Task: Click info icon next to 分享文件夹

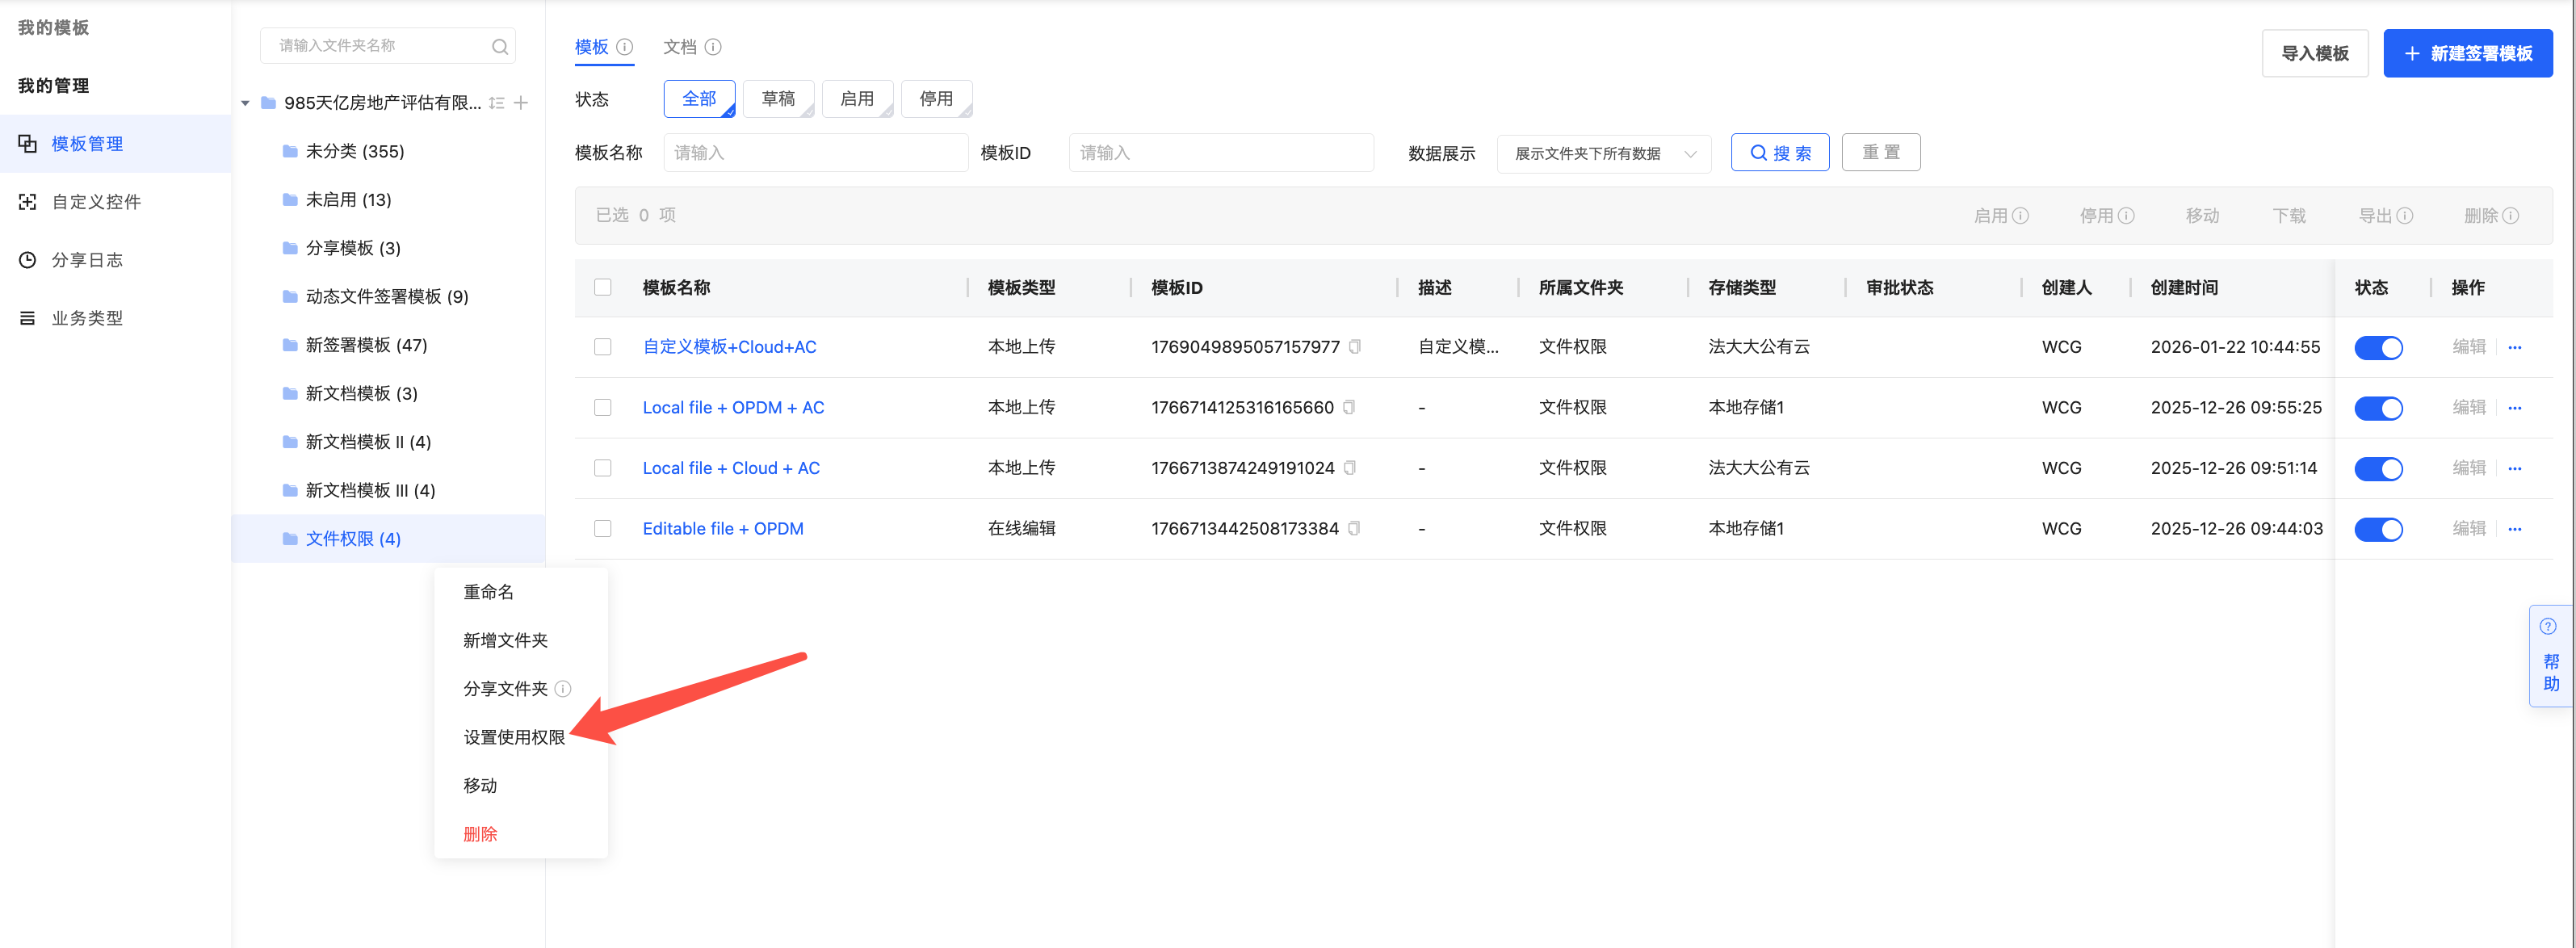Action: click(x=563, y=689)
